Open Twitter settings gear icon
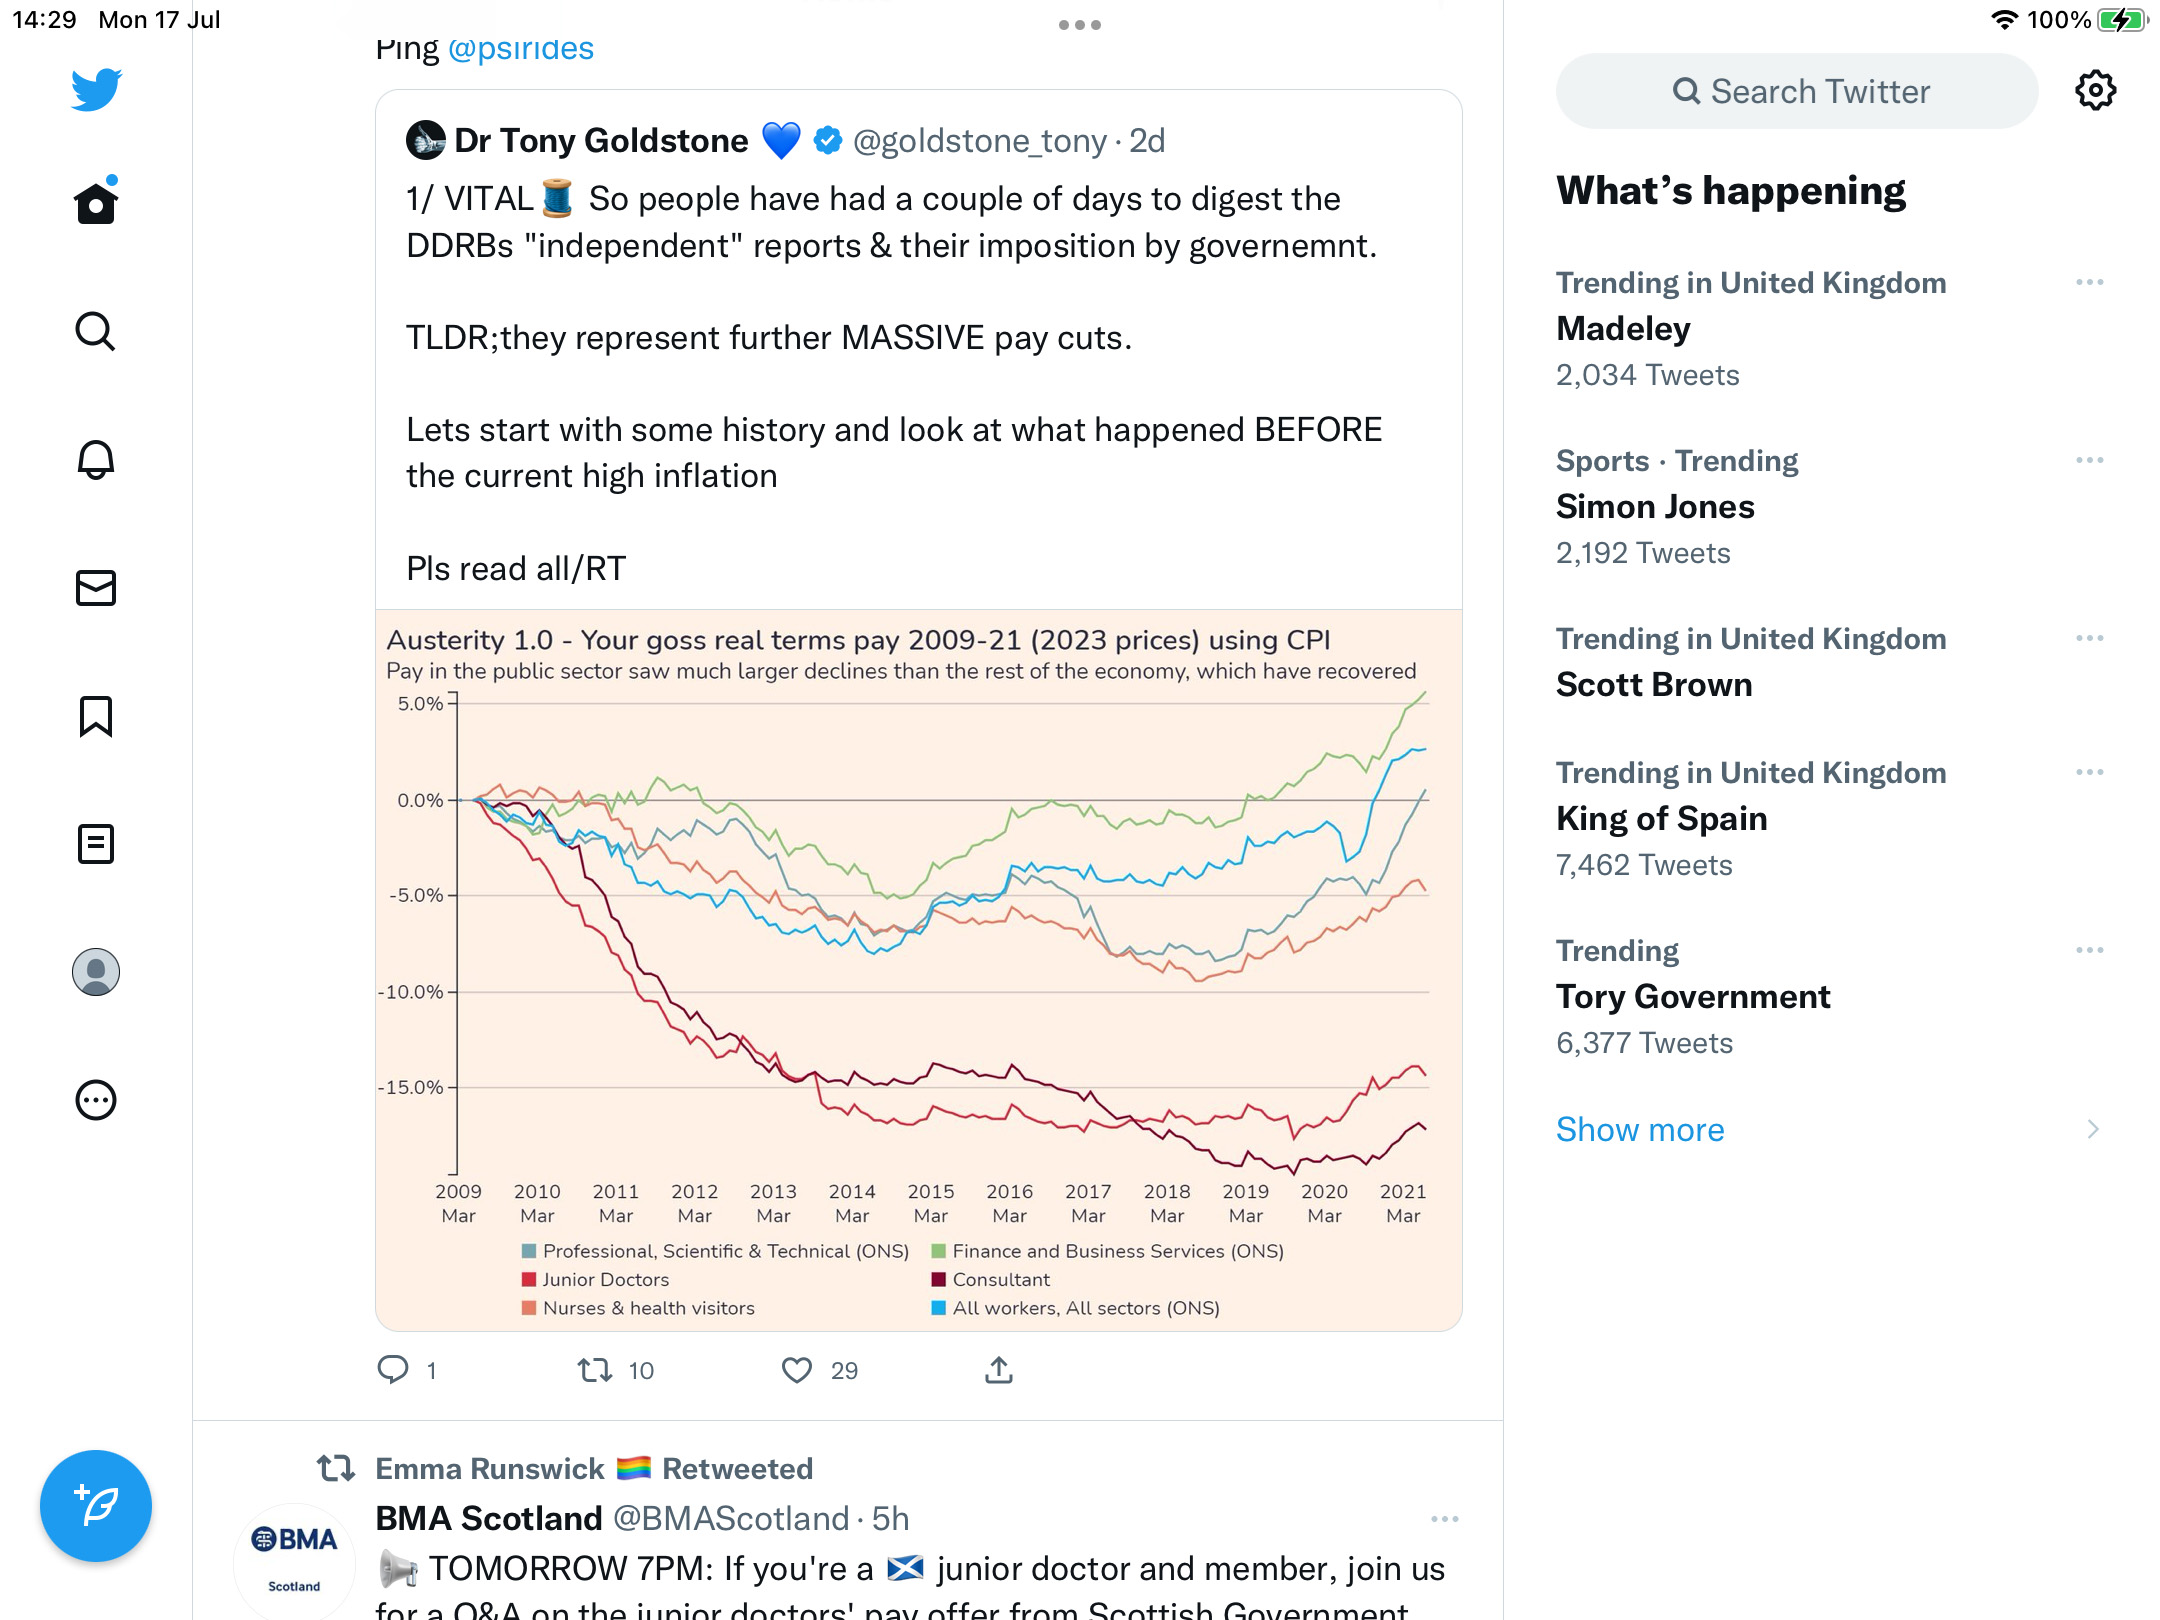 pos(2095,91)
